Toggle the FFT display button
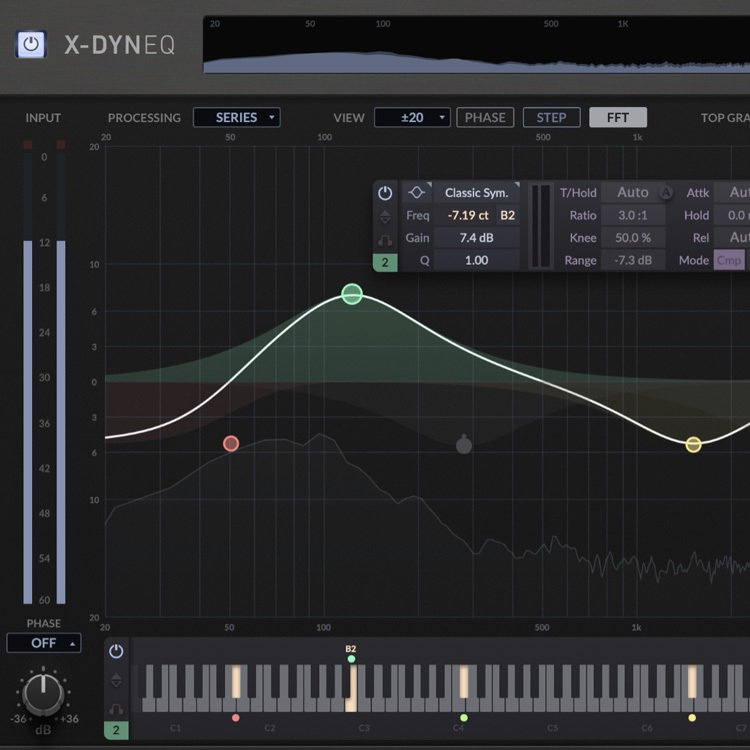 618,117
